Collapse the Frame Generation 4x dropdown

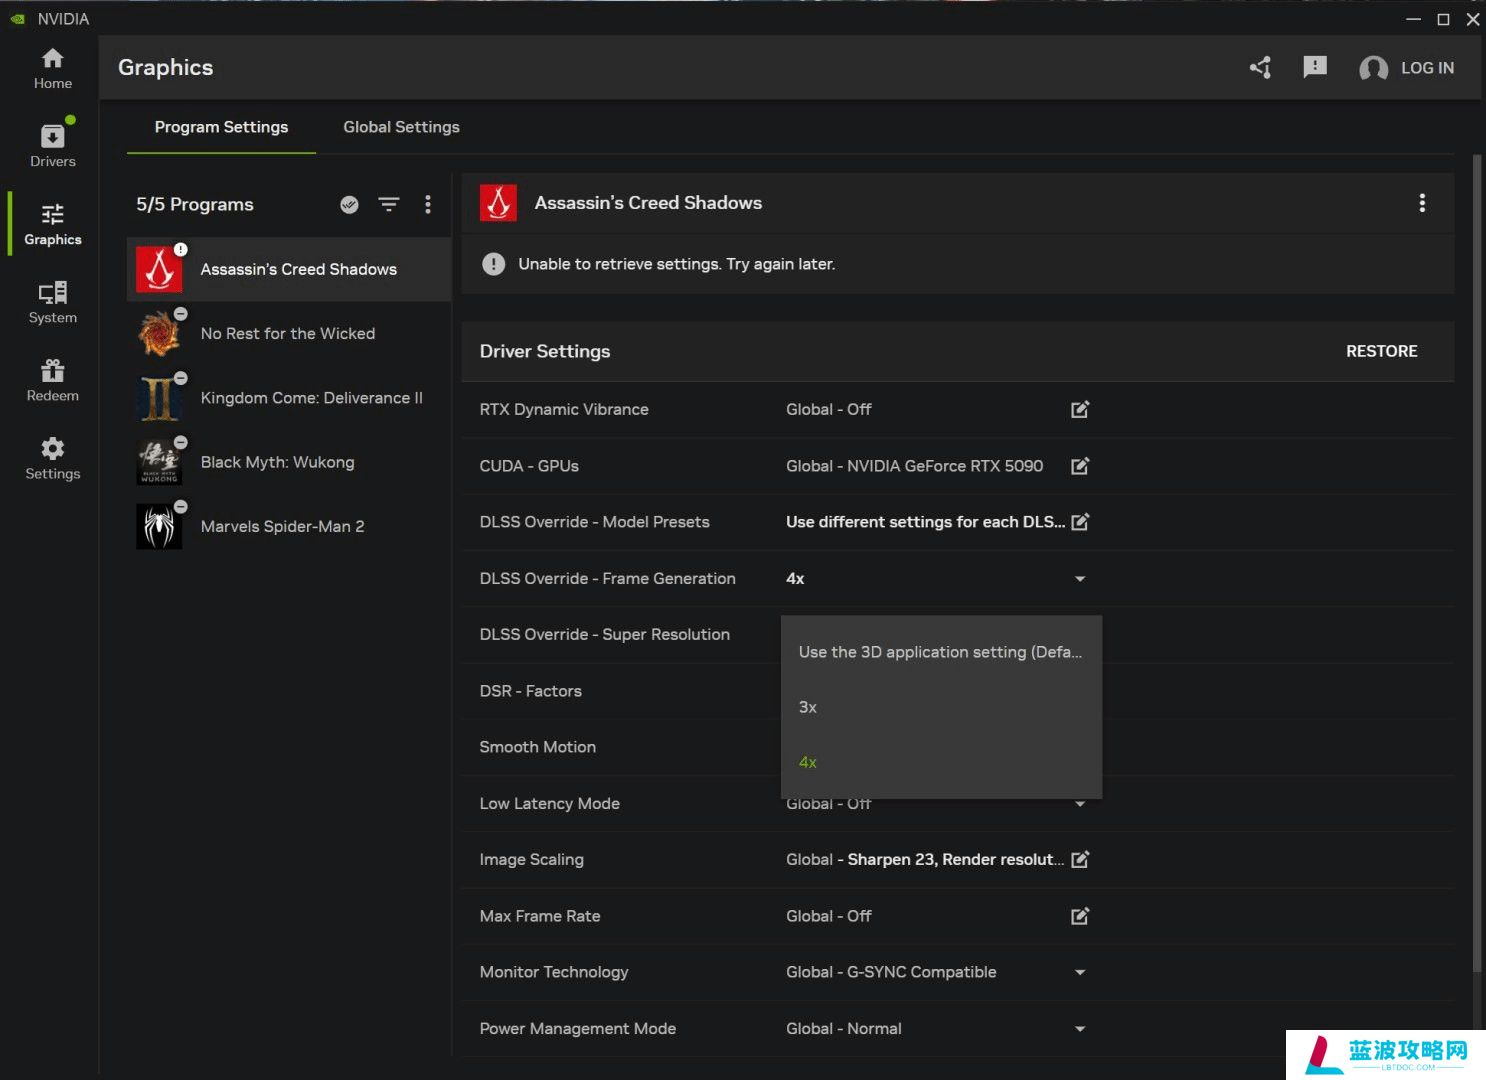1080,579
